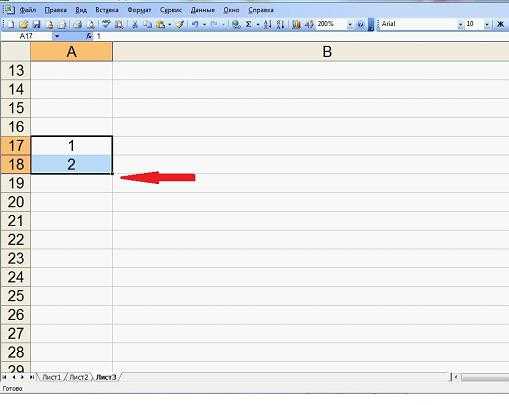Viewport: 509px width, 405px height.
Task: Select row 22 header
Action: (x=16, y=240)
